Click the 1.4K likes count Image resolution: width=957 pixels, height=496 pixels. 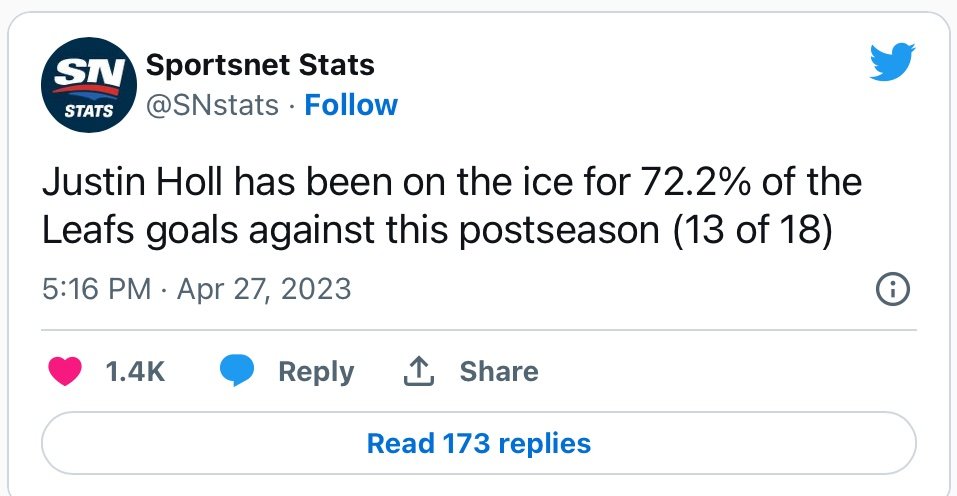[134, 371]
